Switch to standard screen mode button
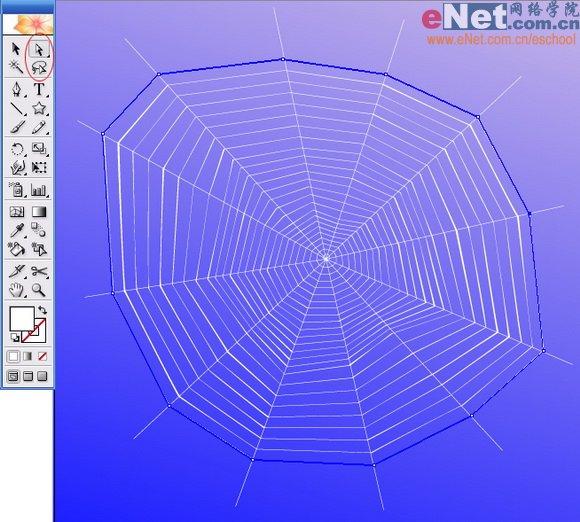 13,376
